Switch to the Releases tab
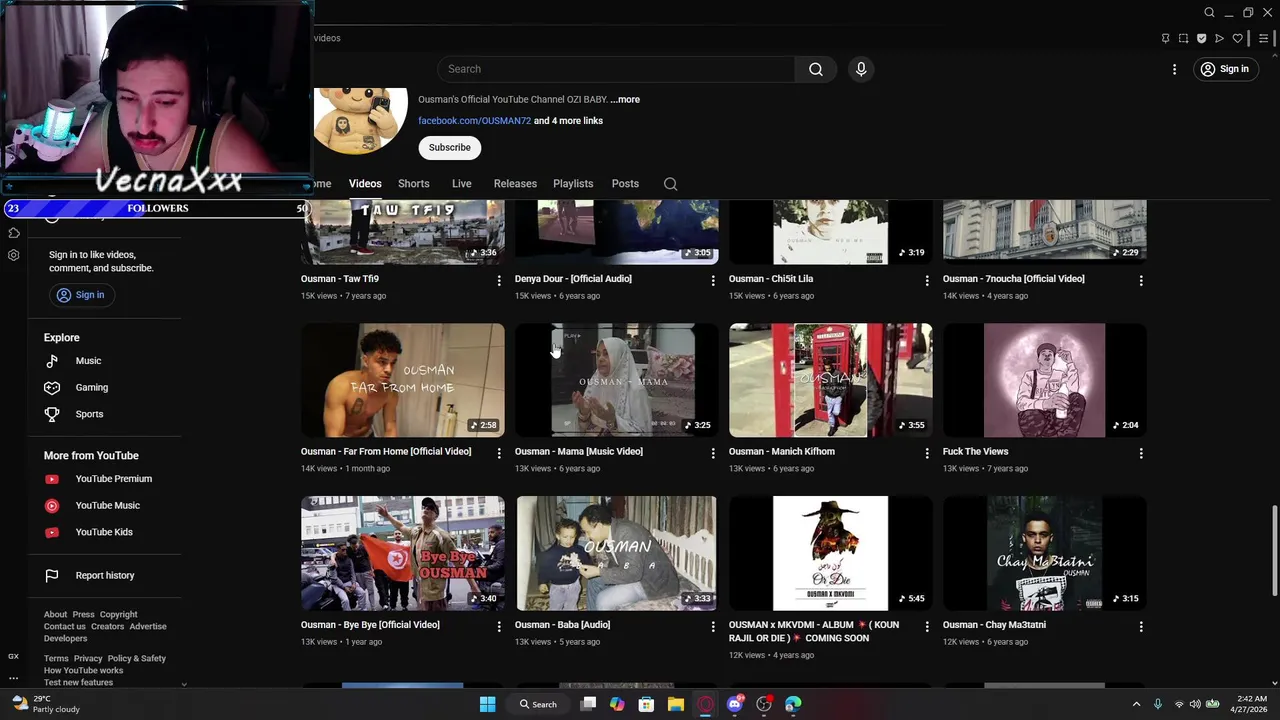Screen dimensions: 1280x720 [515, 184]
